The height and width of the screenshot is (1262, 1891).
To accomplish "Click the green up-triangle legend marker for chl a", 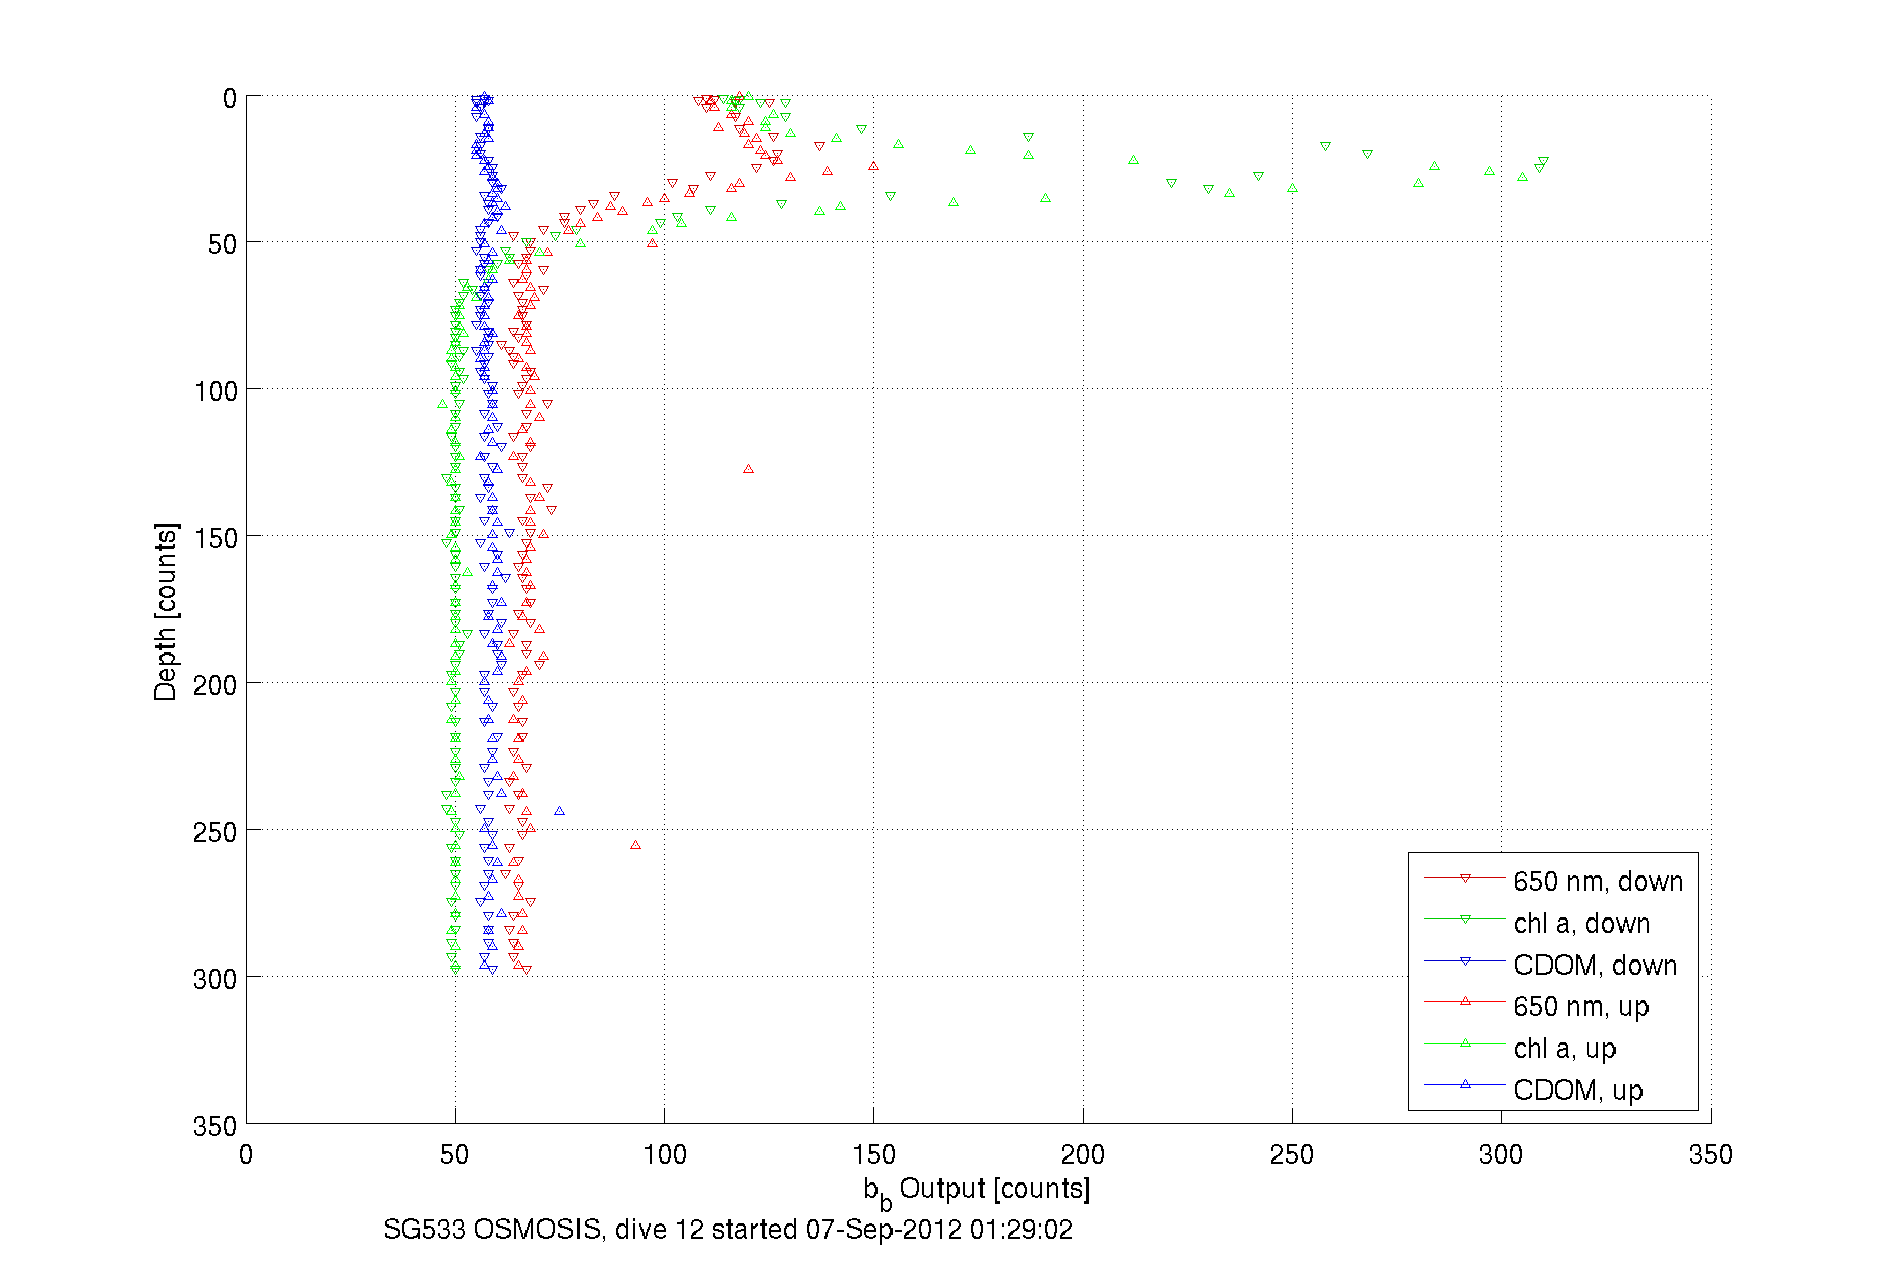I will tap(1465, 1043).
